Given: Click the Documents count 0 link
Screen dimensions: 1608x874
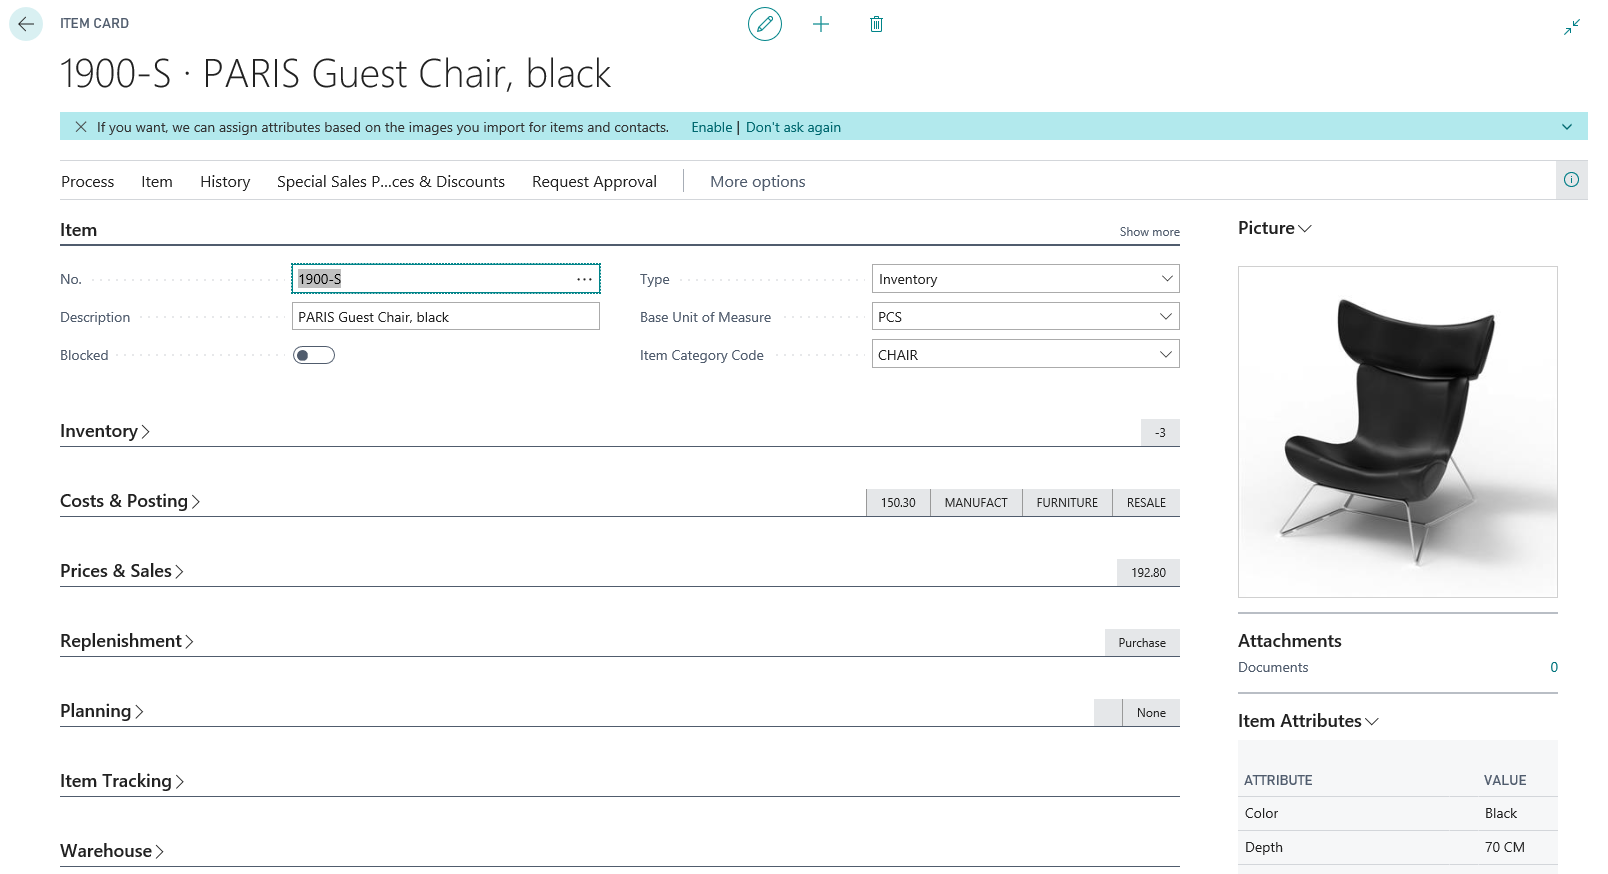Looking at the screenshot, I should [x=1554, y=667].
